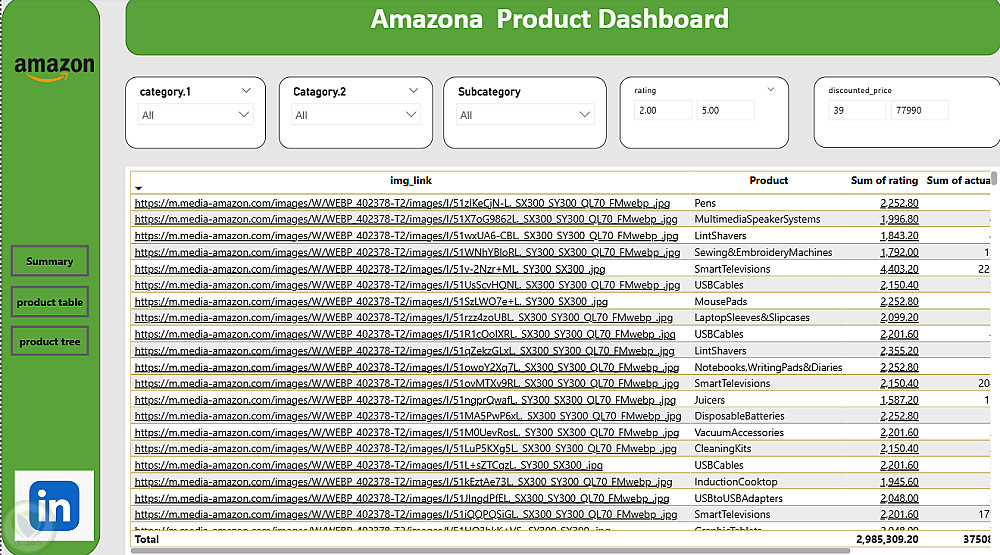The width and height of the screenshot is (1000, 555).
Task: Click rating value 1,587.20
Action: click(x=899, y=400)
